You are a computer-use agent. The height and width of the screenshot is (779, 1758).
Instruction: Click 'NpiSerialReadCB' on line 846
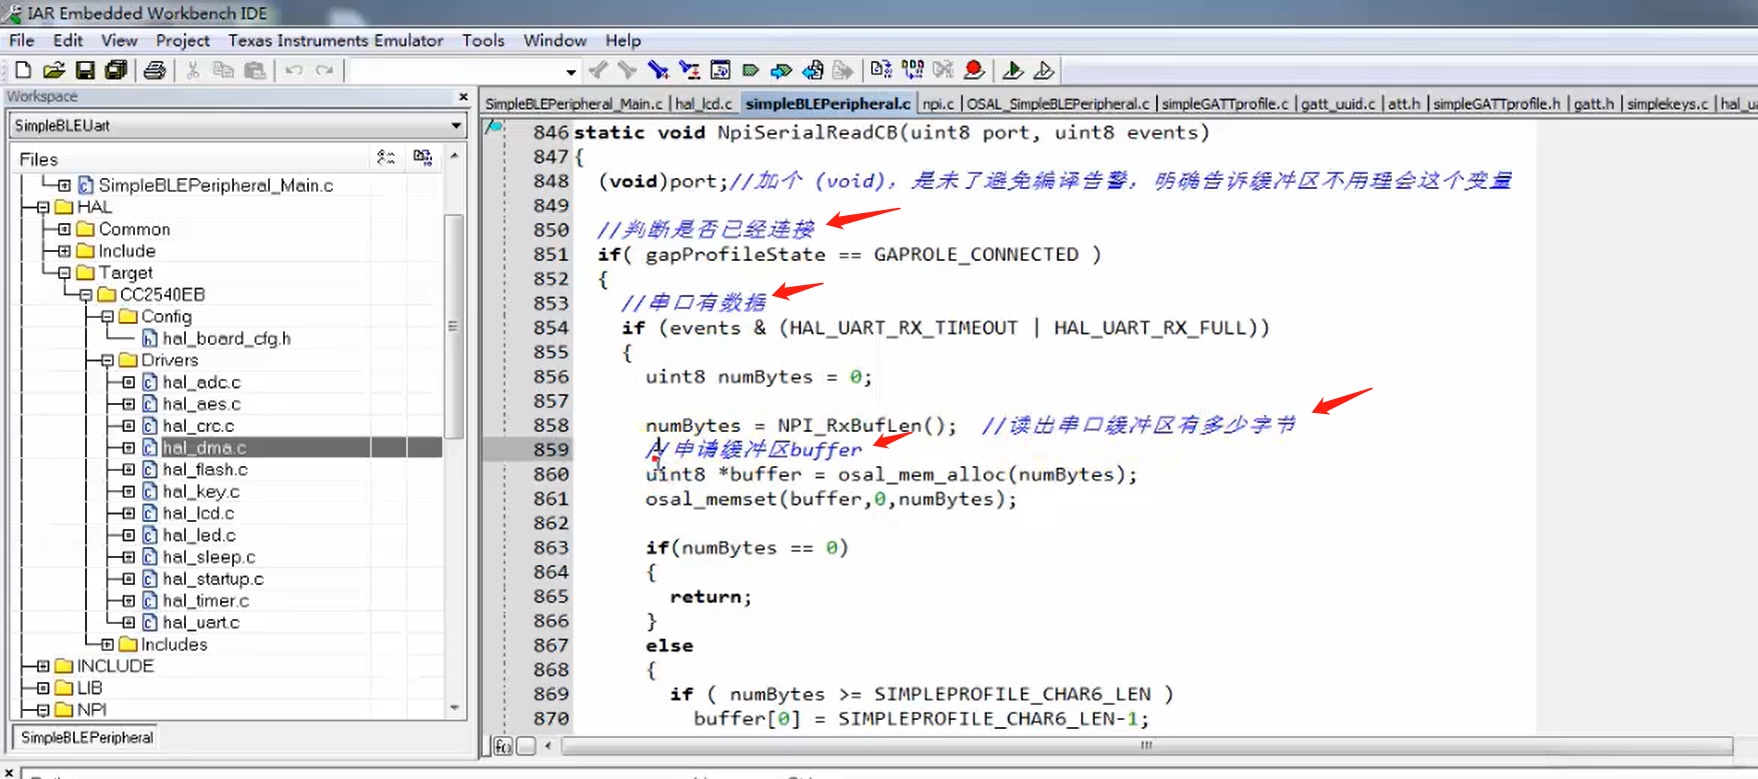click(807, 133)
